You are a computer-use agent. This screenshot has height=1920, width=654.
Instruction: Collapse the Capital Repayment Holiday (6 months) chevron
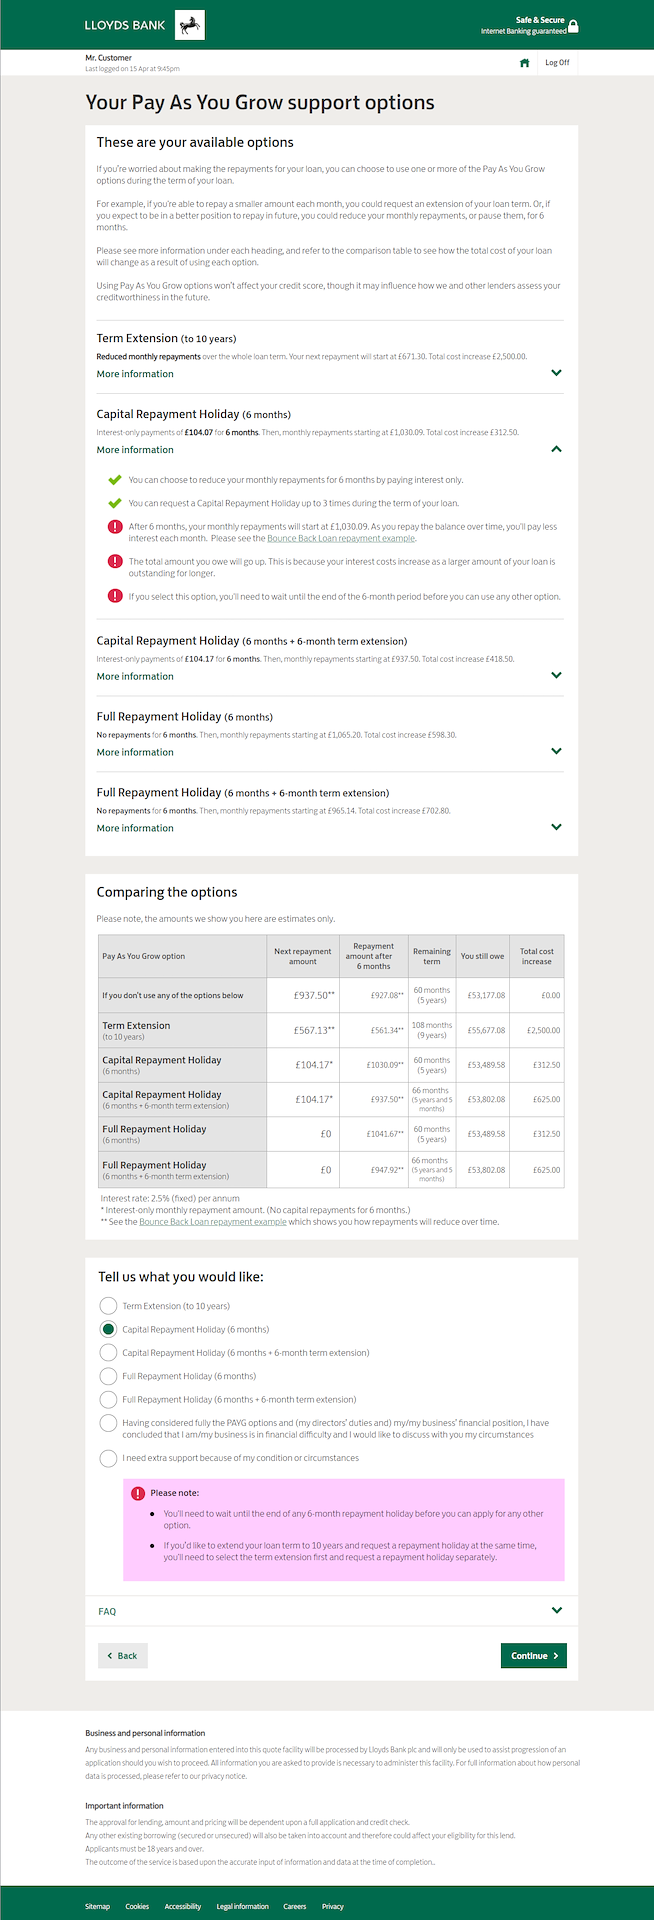pyautogui.click(x=557, y=449)
